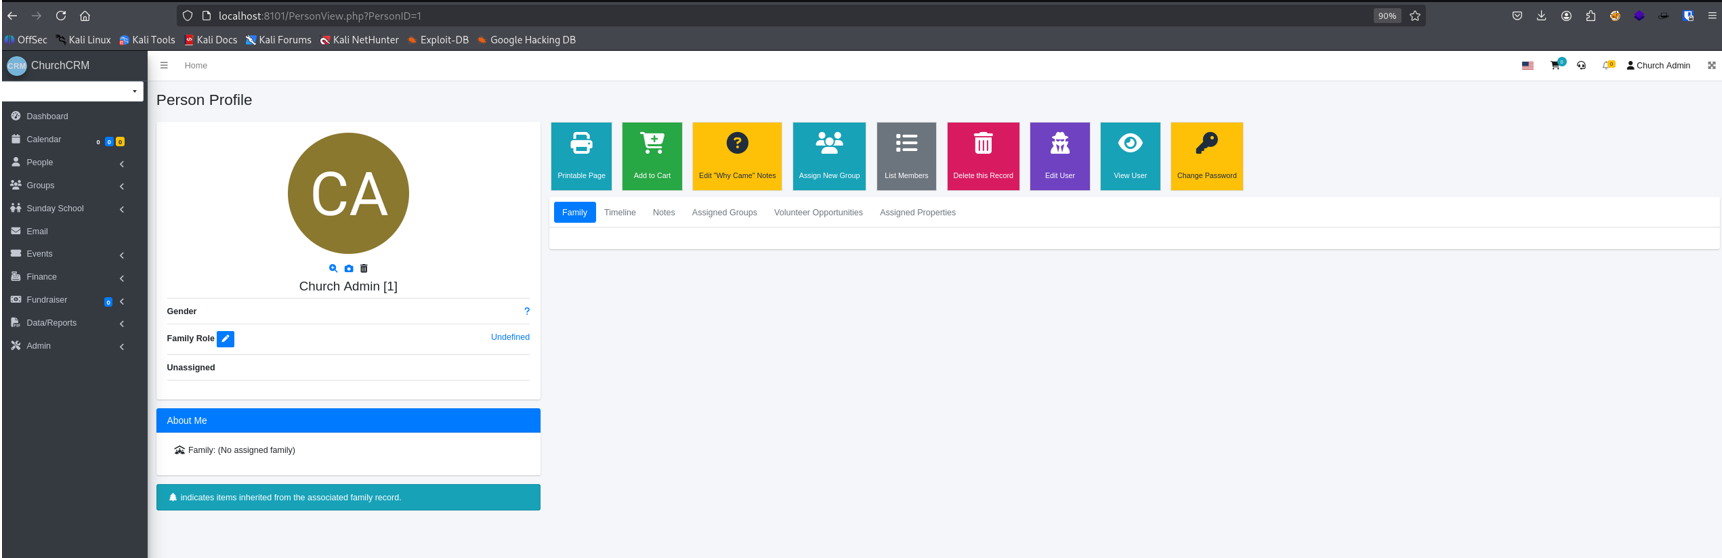The image size is (1722, 558).
Task: Go back in browser history
Action: (x=12, y=16)
